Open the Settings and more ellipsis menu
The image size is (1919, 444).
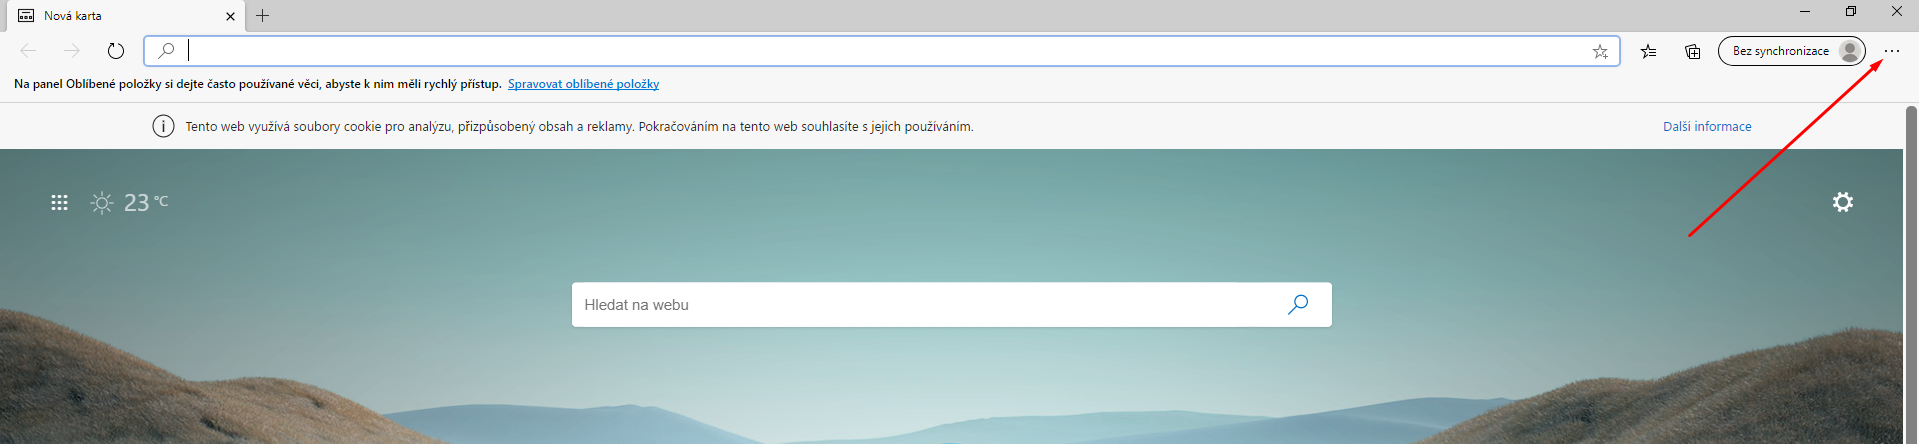[1891, 51]
